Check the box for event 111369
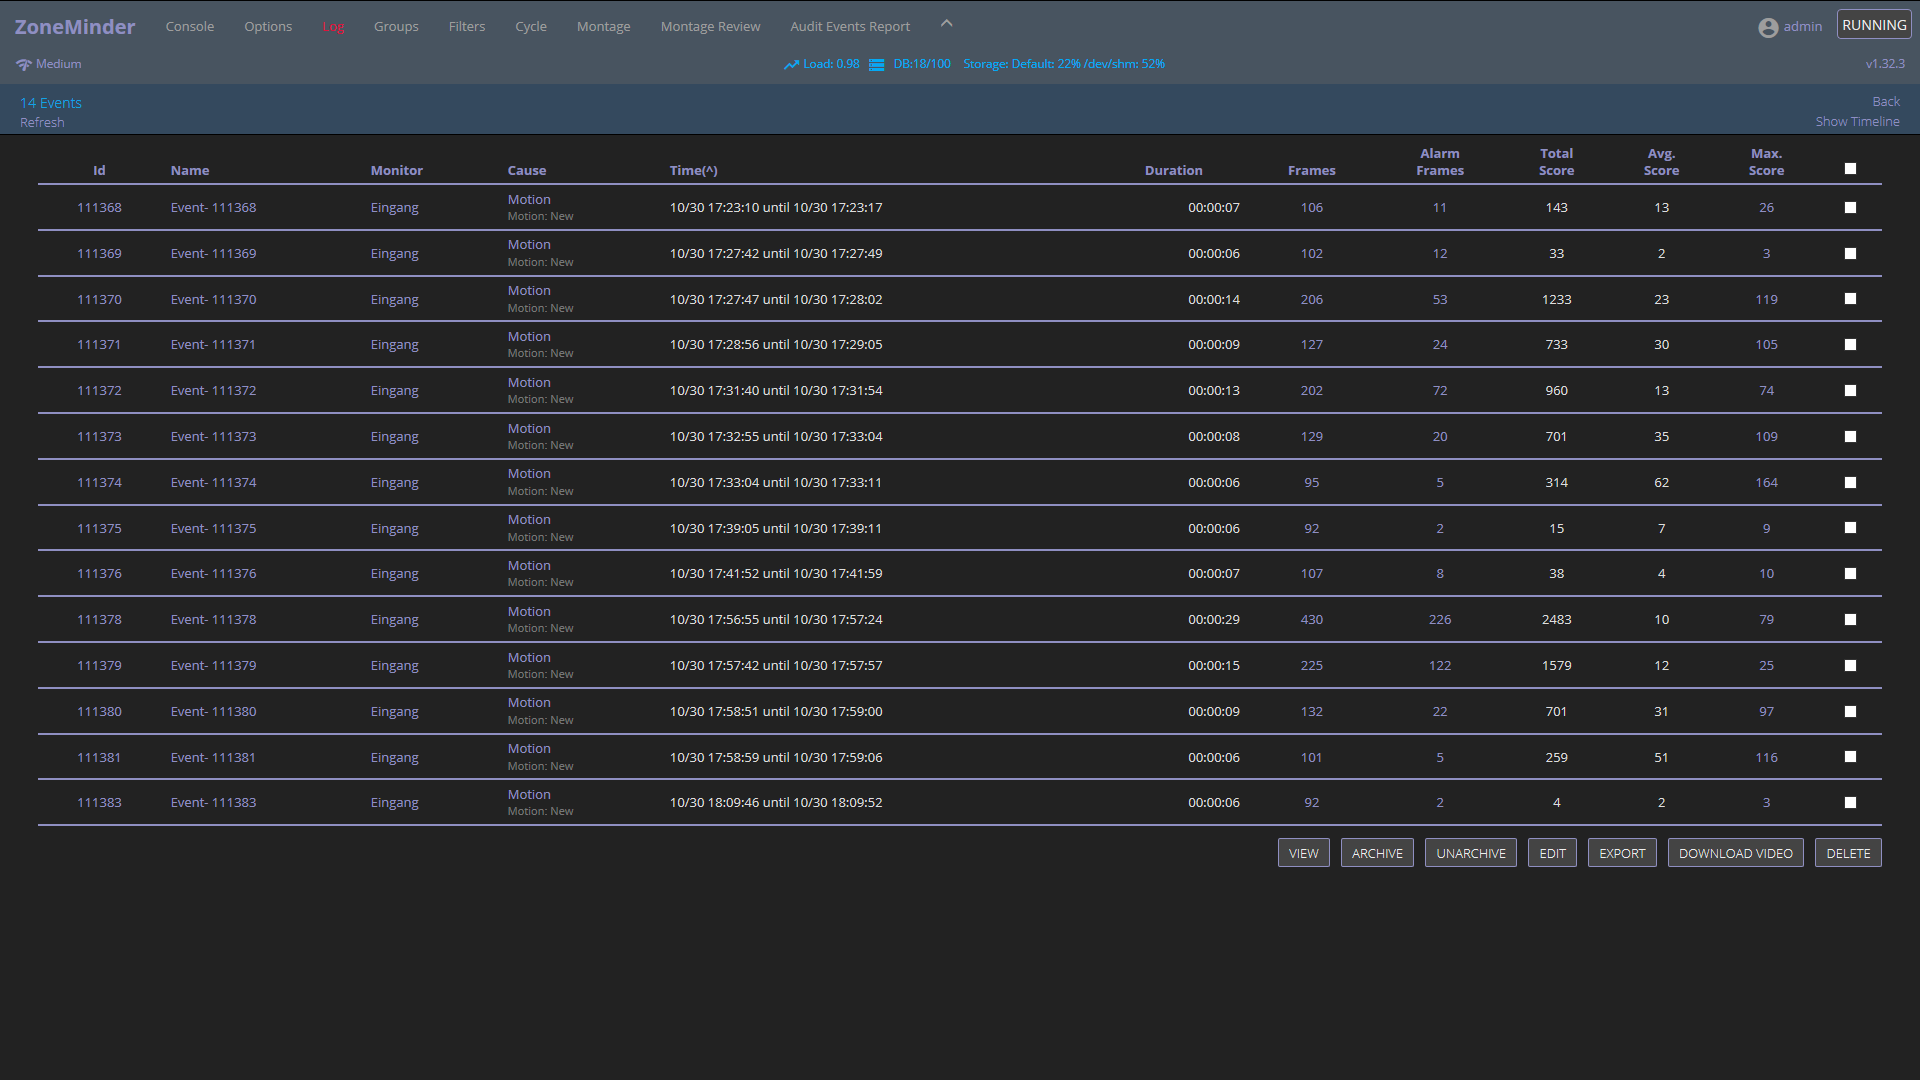 coord(1850,254)
